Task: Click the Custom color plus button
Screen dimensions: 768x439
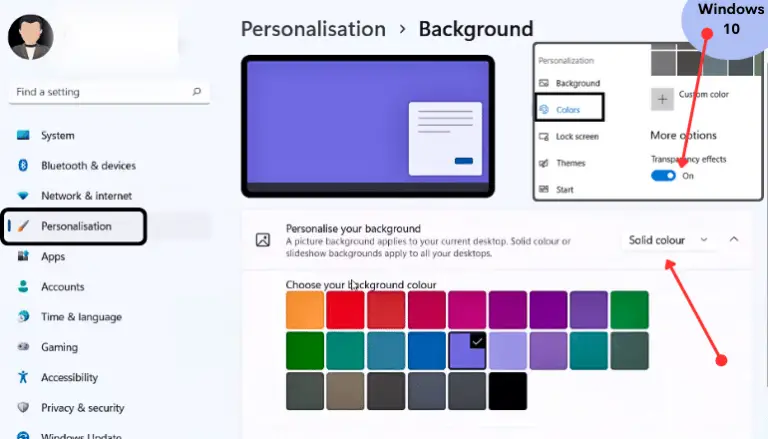Action: tap(662, 98)
